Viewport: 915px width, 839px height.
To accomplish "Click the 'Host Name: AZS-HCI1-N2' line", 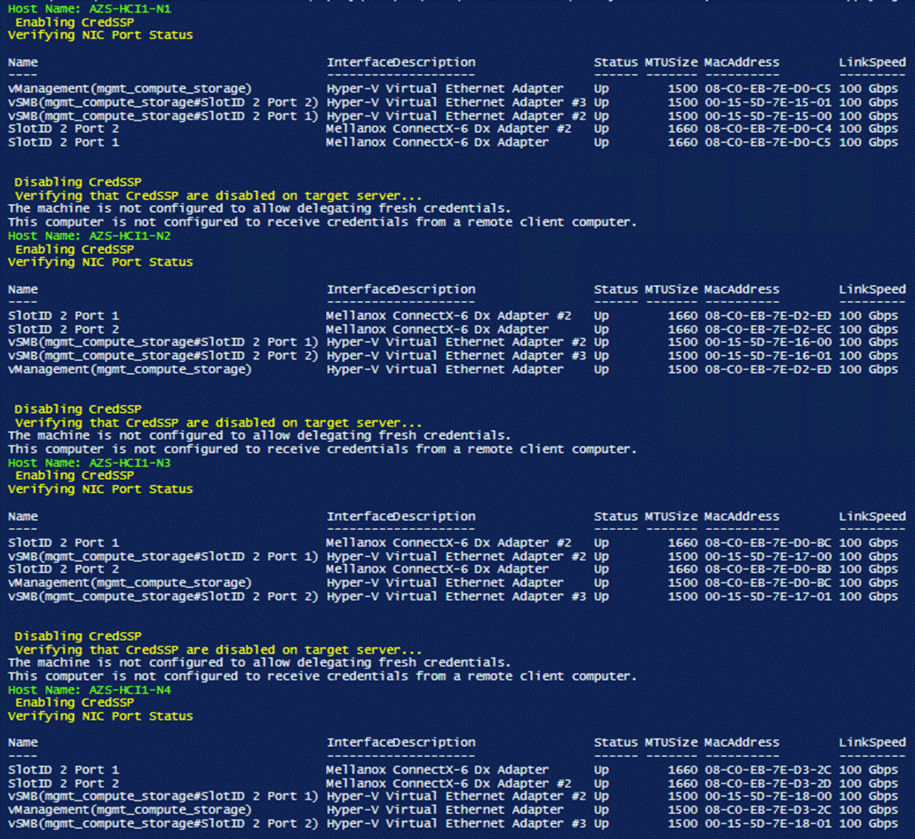I will tap(89, 236).
